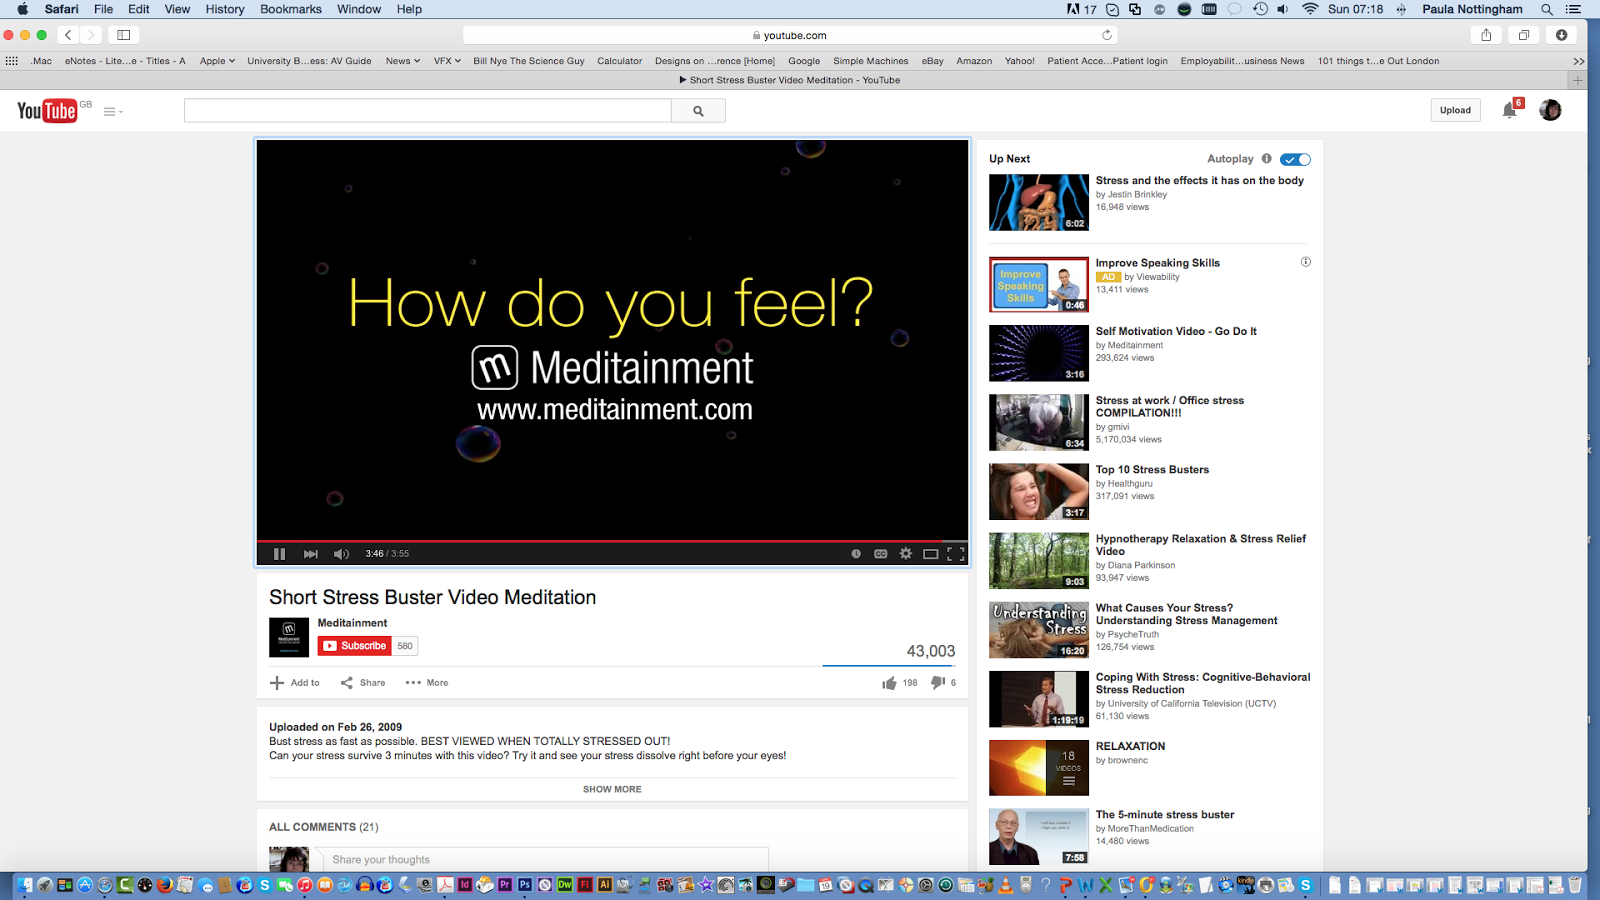This screenshot has width=1600, height=900.
Task: Open the Calculator bookmark
Action: point(620,61)
